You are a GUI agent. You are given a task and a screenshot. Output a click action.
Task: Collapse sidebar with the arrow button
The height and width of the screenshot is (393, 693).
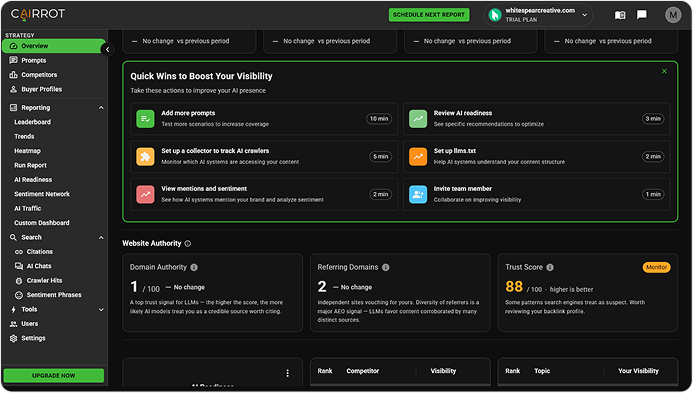[x=107, y=50]
